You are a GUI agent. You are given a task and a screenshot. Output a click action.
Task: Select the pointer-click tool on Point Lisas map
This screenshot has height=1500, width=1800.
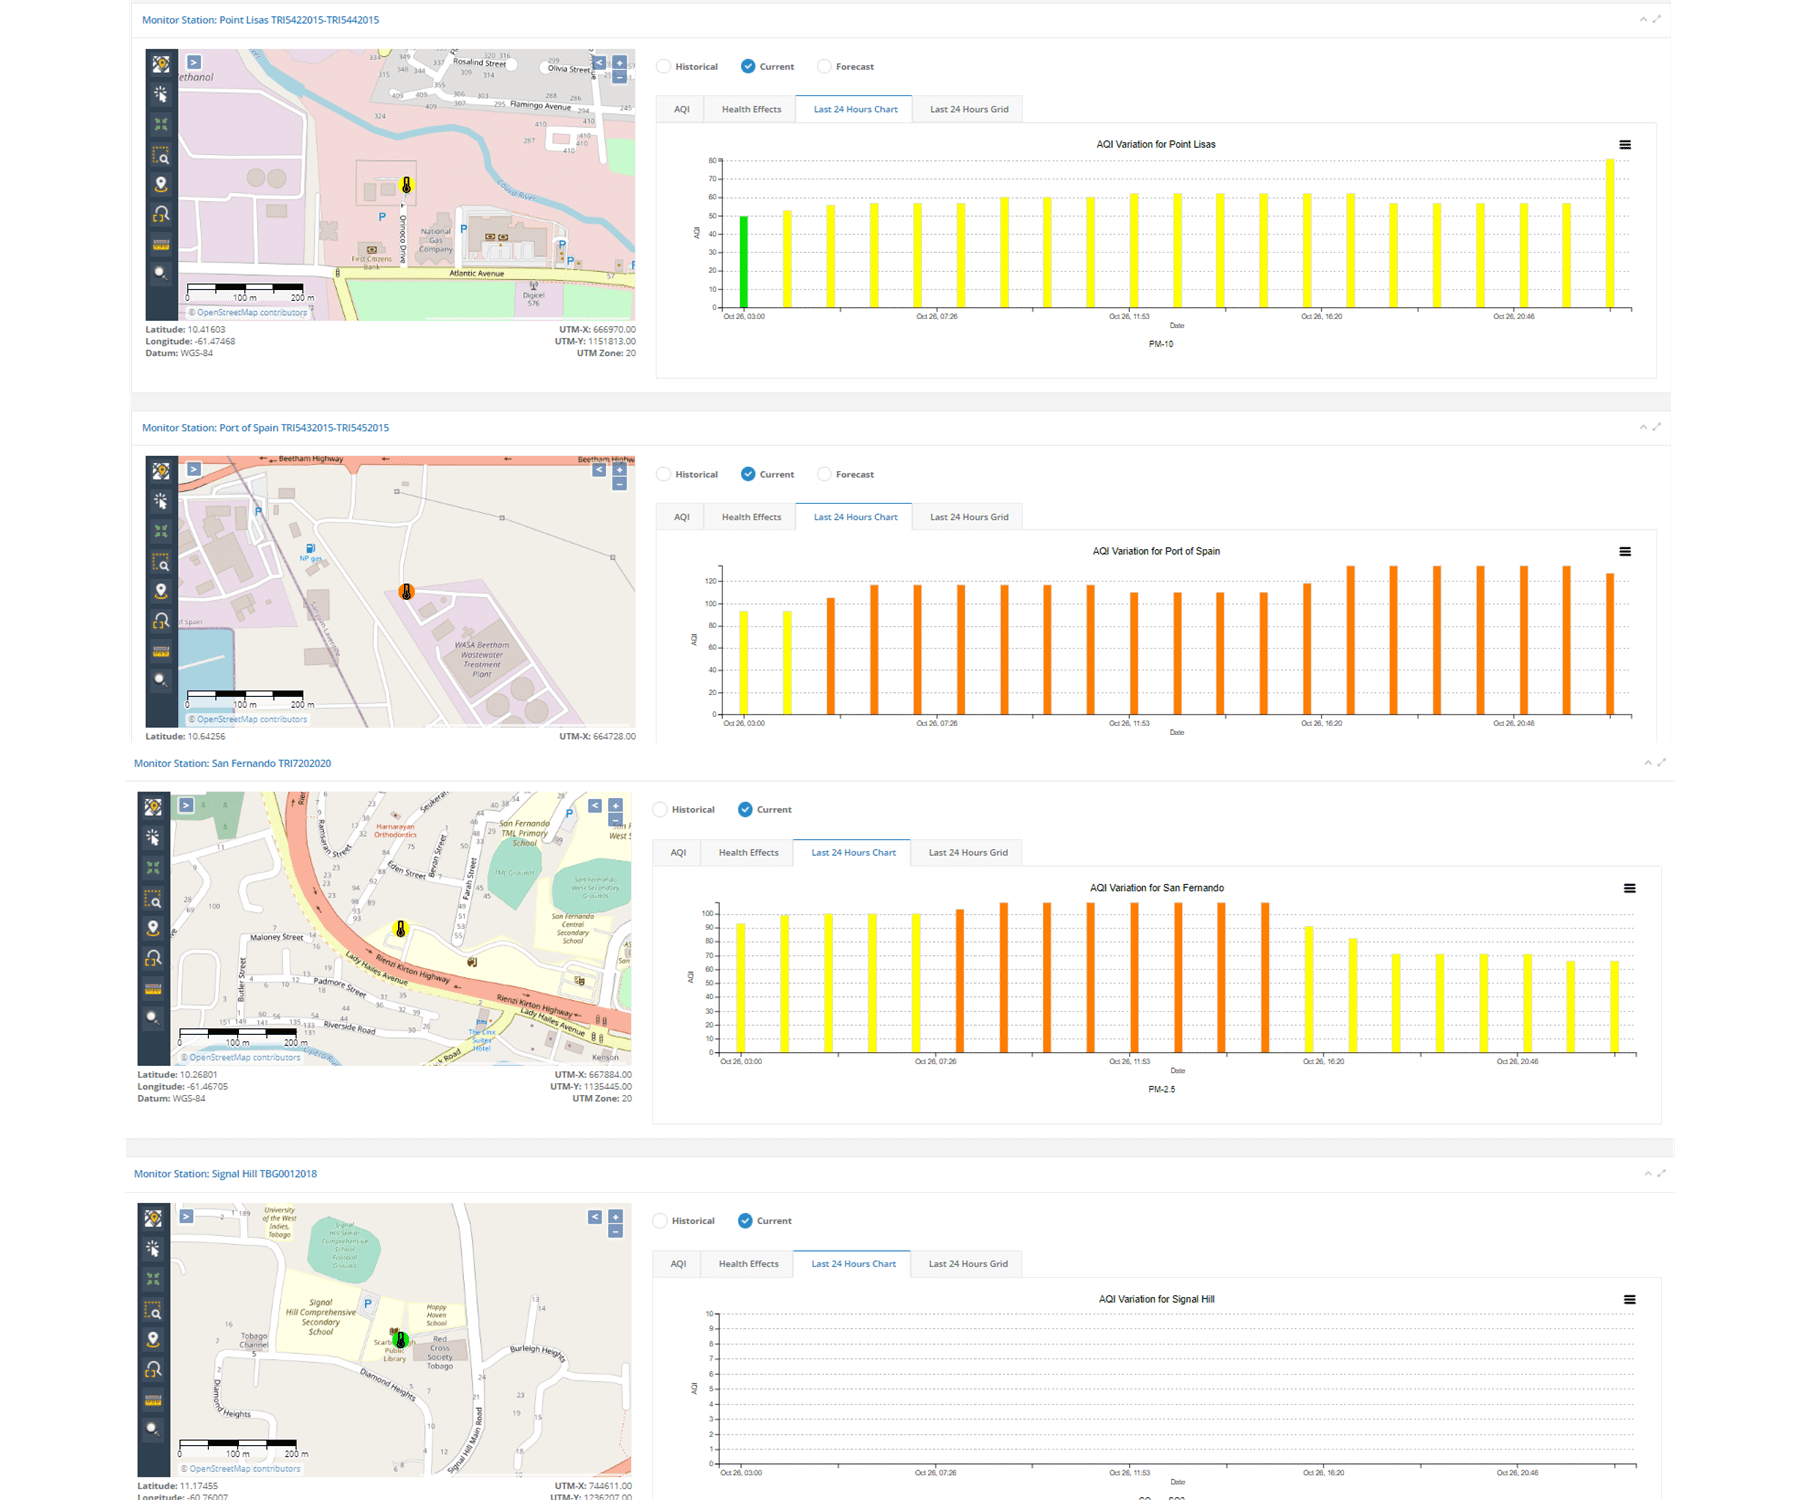point(160,94)
